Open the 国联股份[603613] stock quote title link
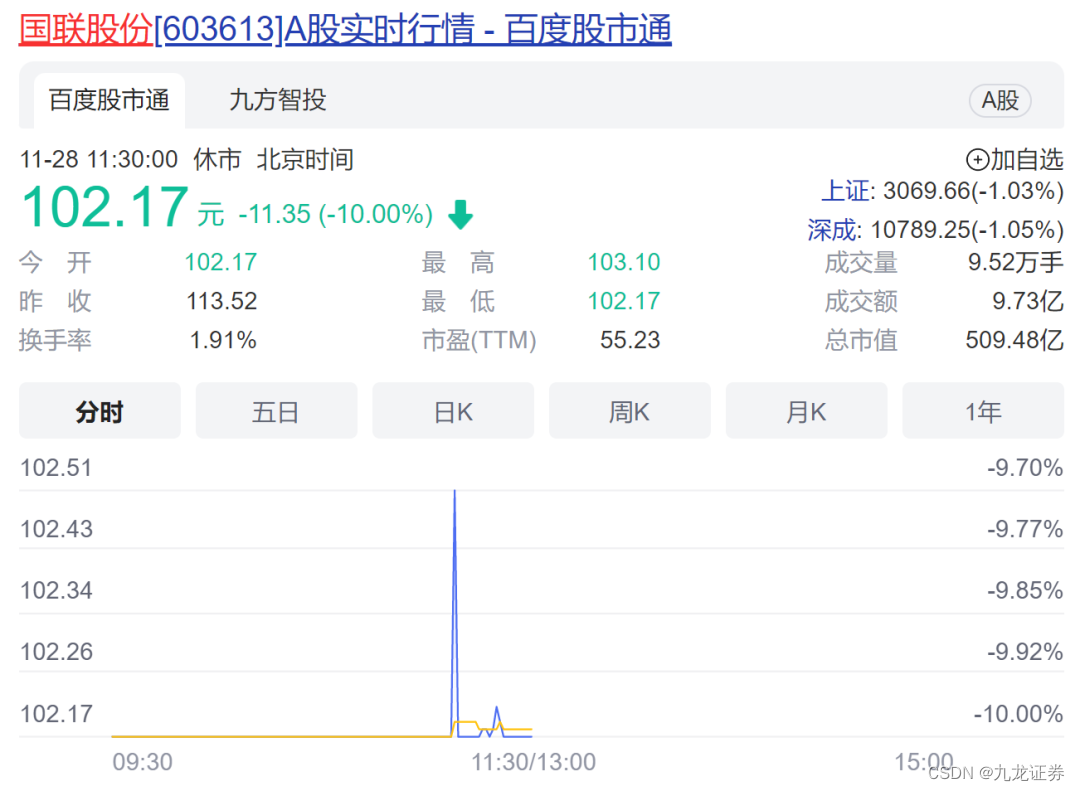 click(345, 29)
